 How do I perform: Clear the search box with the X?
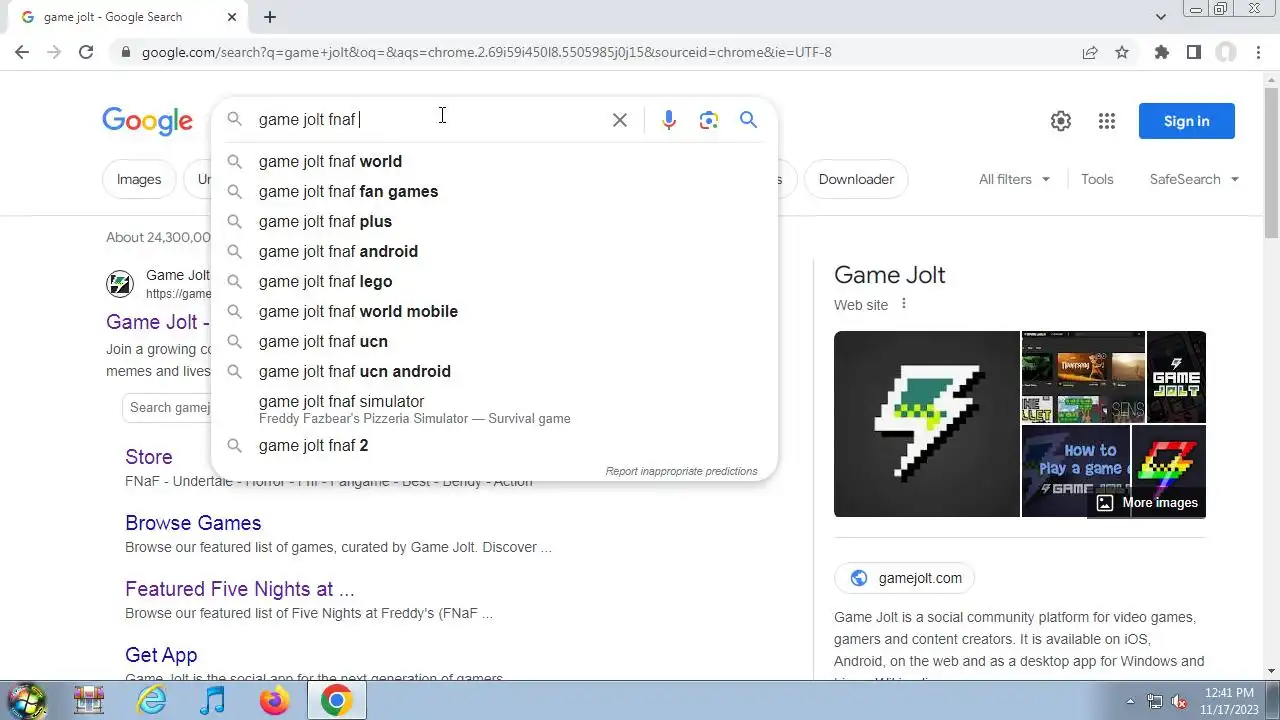point(620,120)
